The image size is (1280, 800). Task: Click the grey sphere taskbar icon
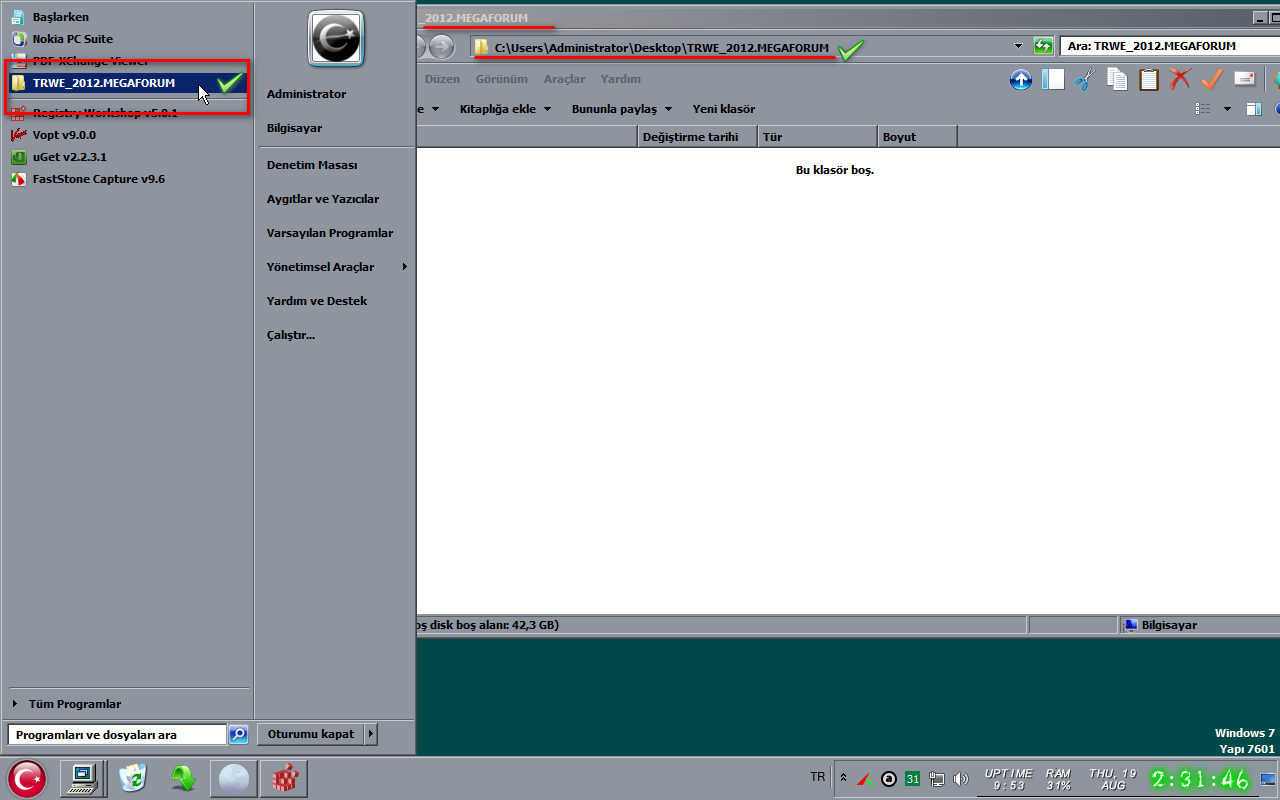233,778
